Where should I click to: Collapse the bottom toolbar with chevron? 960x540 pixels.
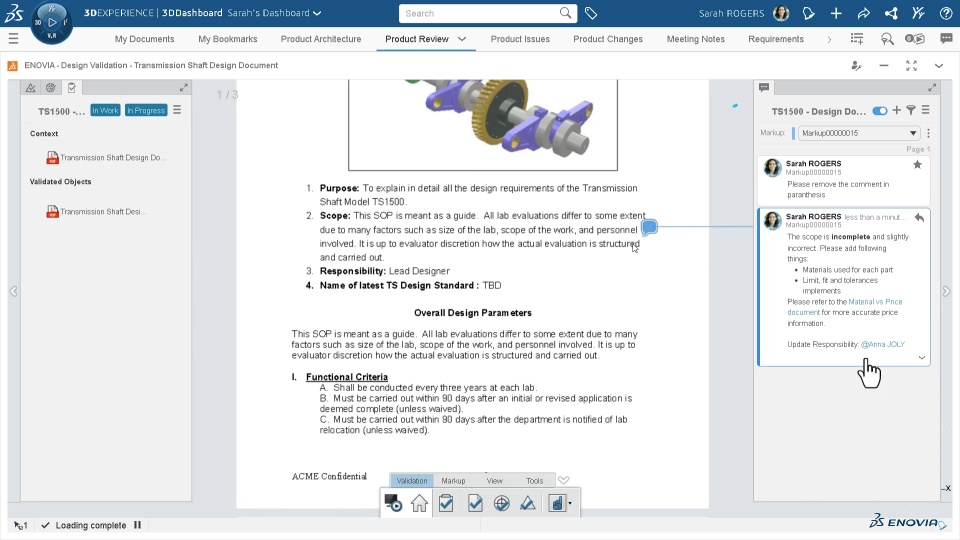(564, 480)
